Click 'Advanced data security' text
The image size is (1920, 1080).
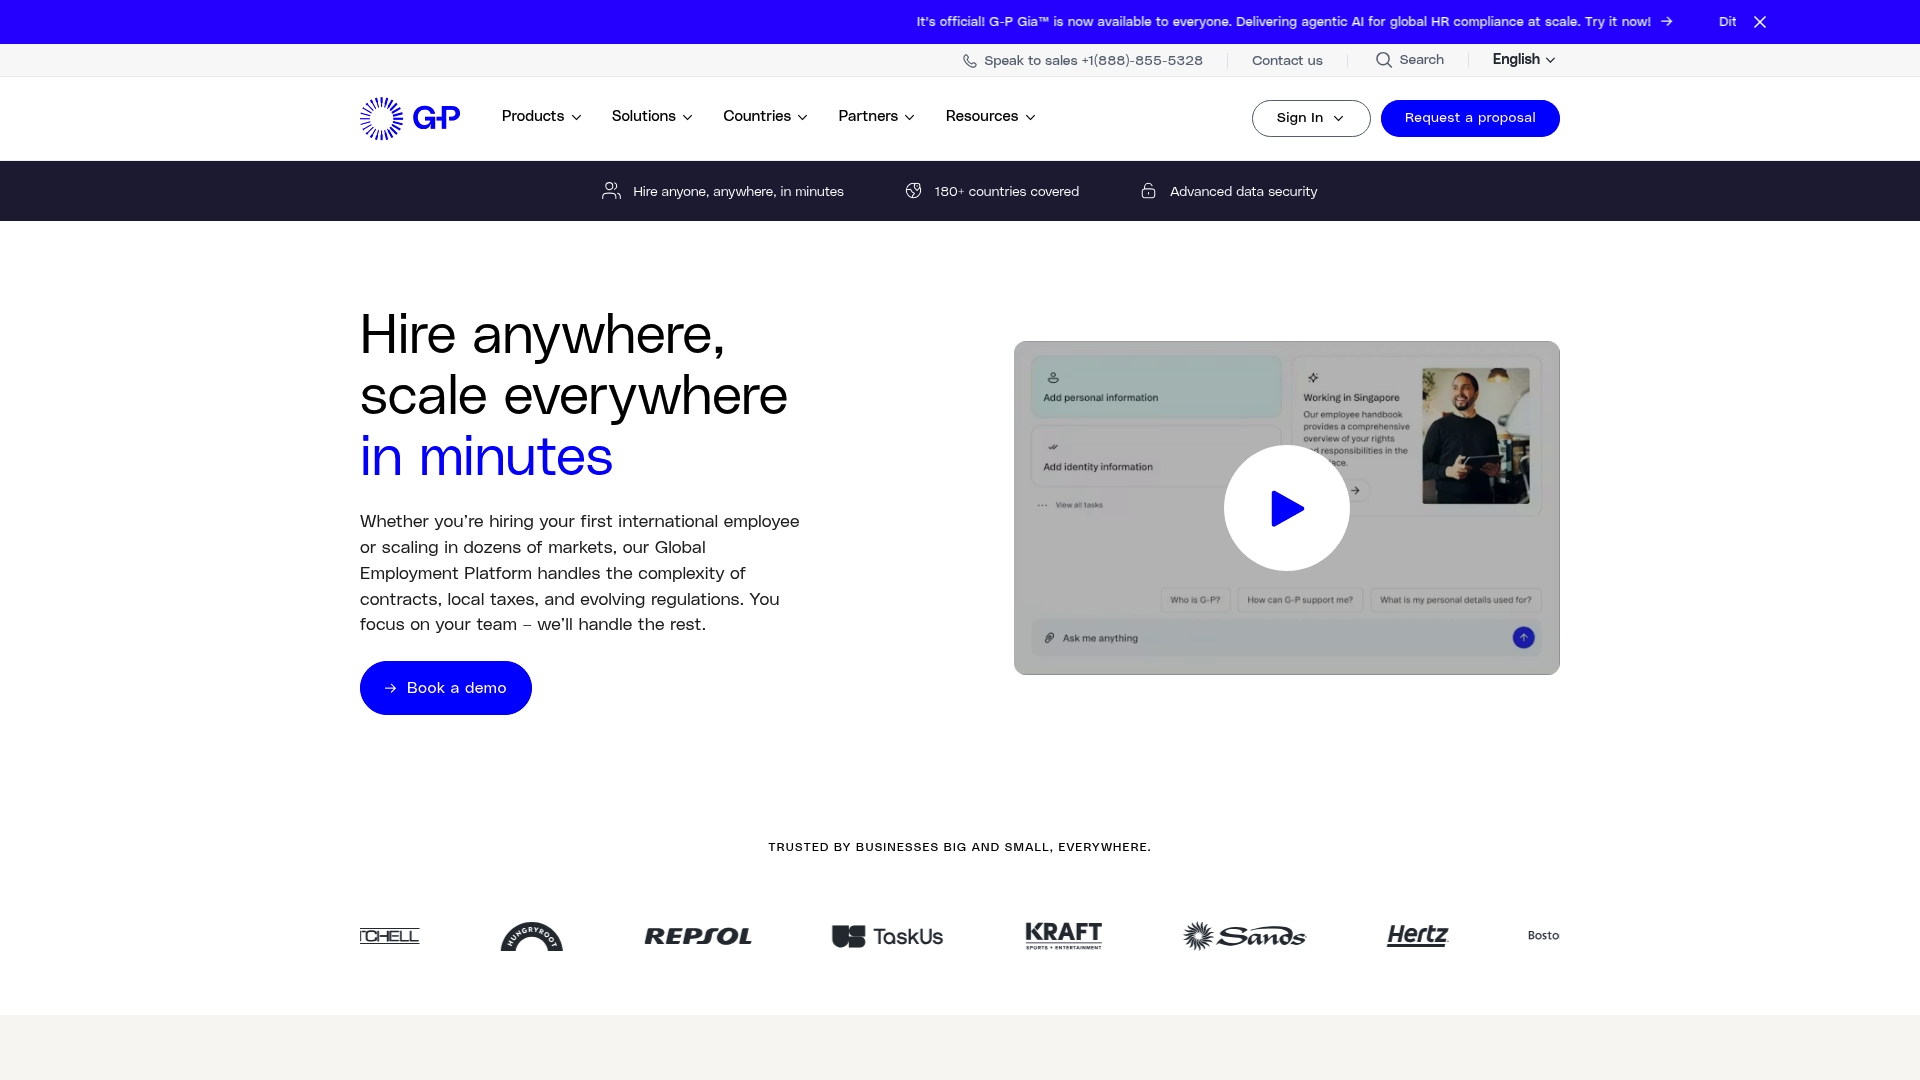(1243, 192)
